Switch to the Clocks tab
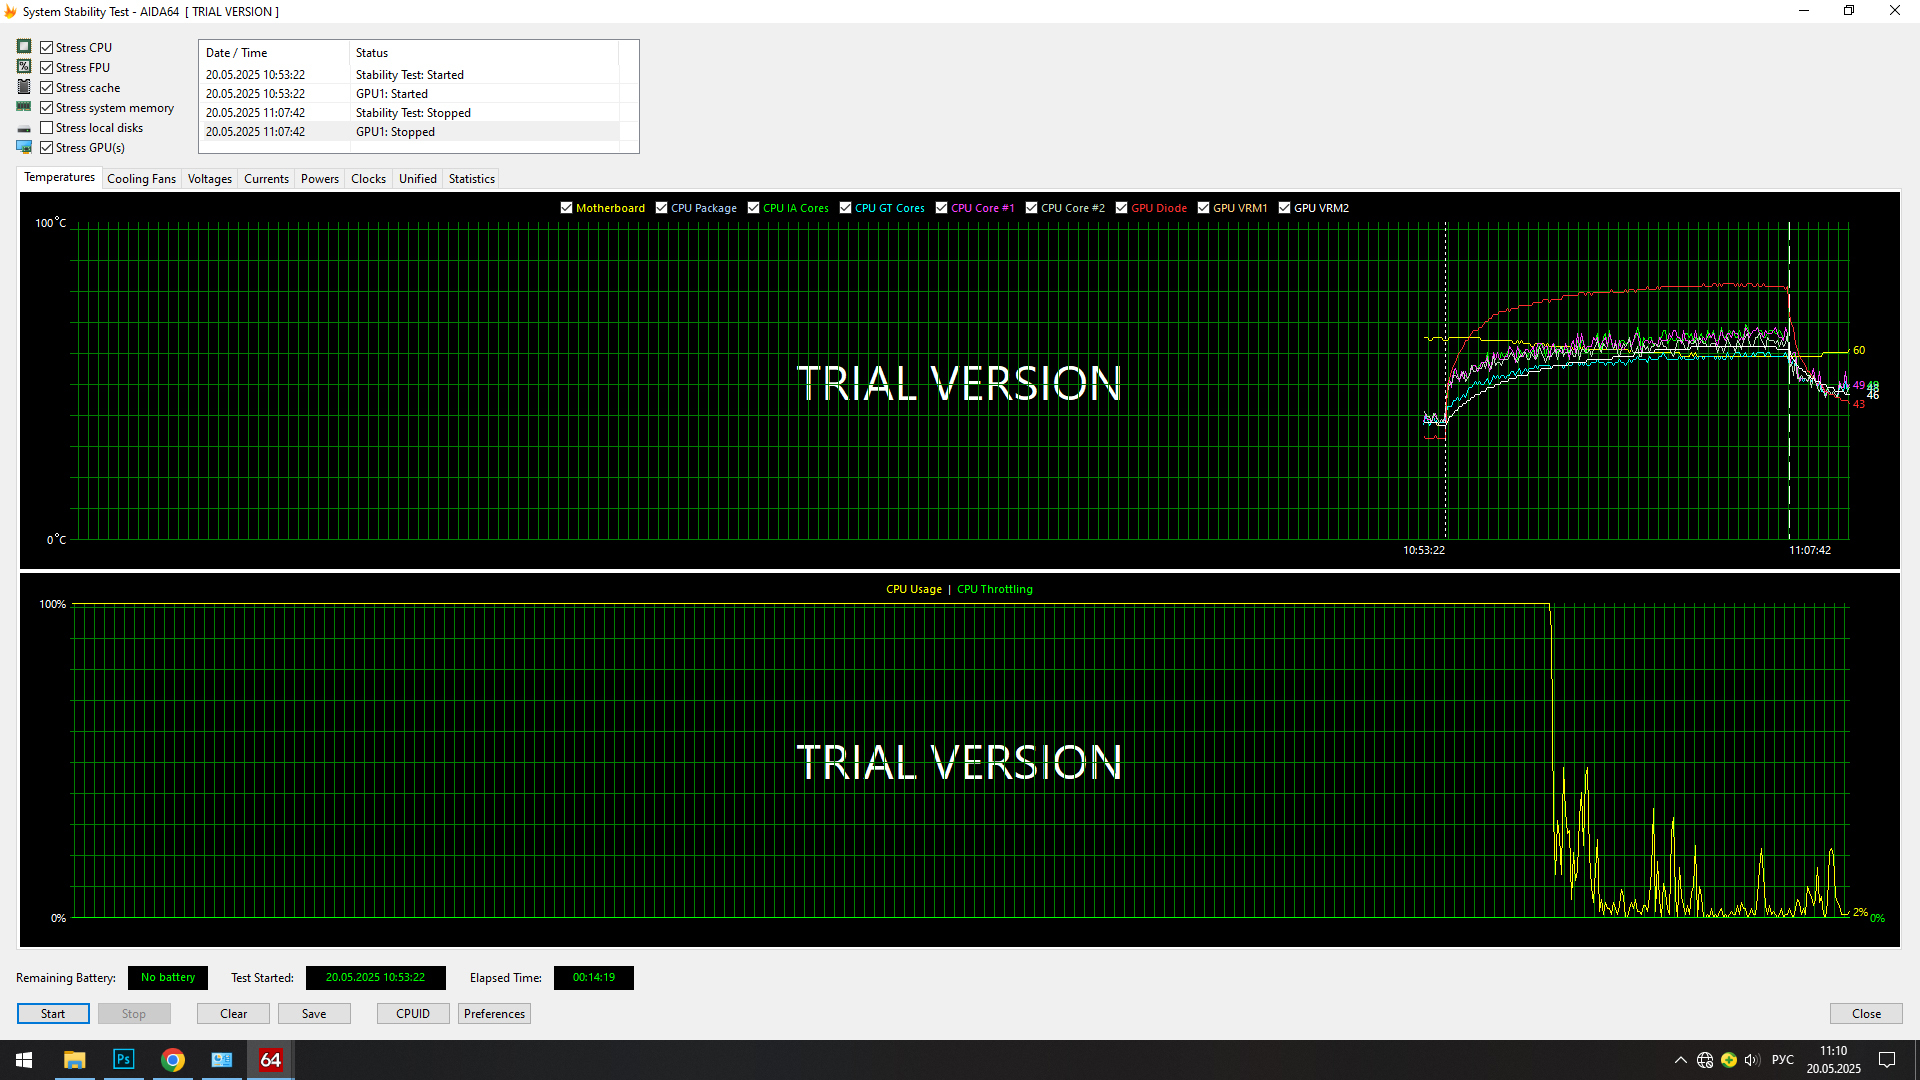 368,179
